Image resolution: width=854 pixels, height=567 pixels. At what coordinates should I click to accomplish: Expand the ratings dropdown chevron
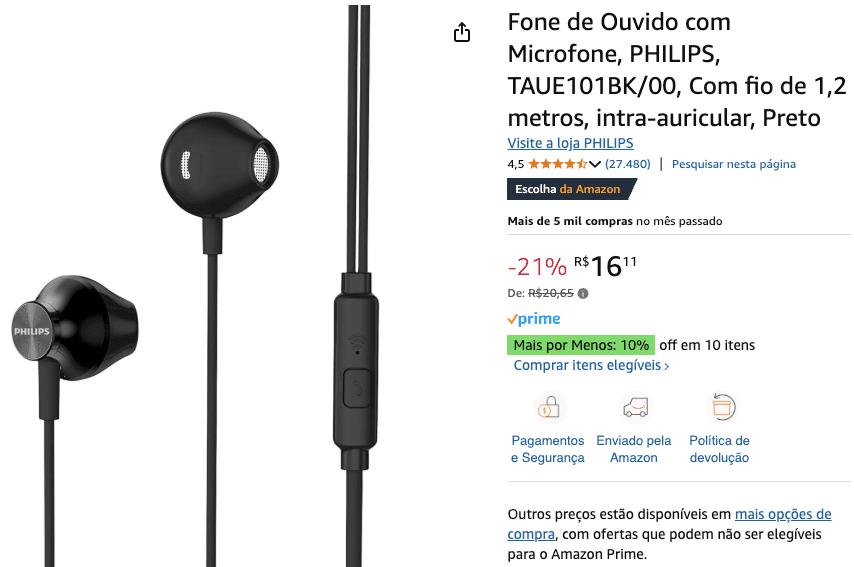pyautogui.click(x=595, y=164)
